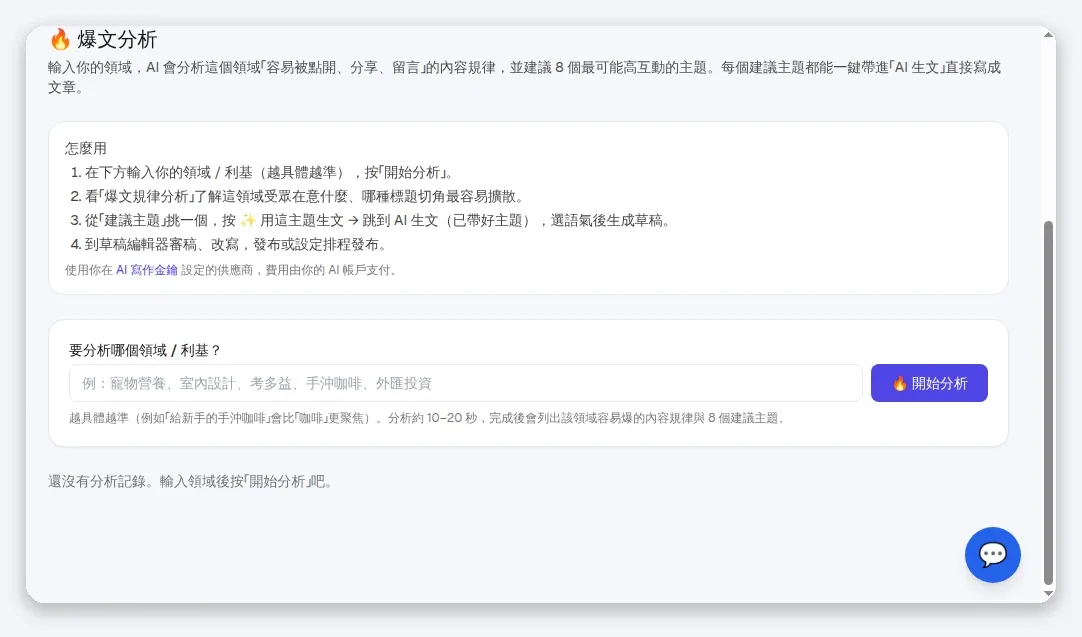
Task: Open the chat bubble support widget
Action: coord(992,555)
